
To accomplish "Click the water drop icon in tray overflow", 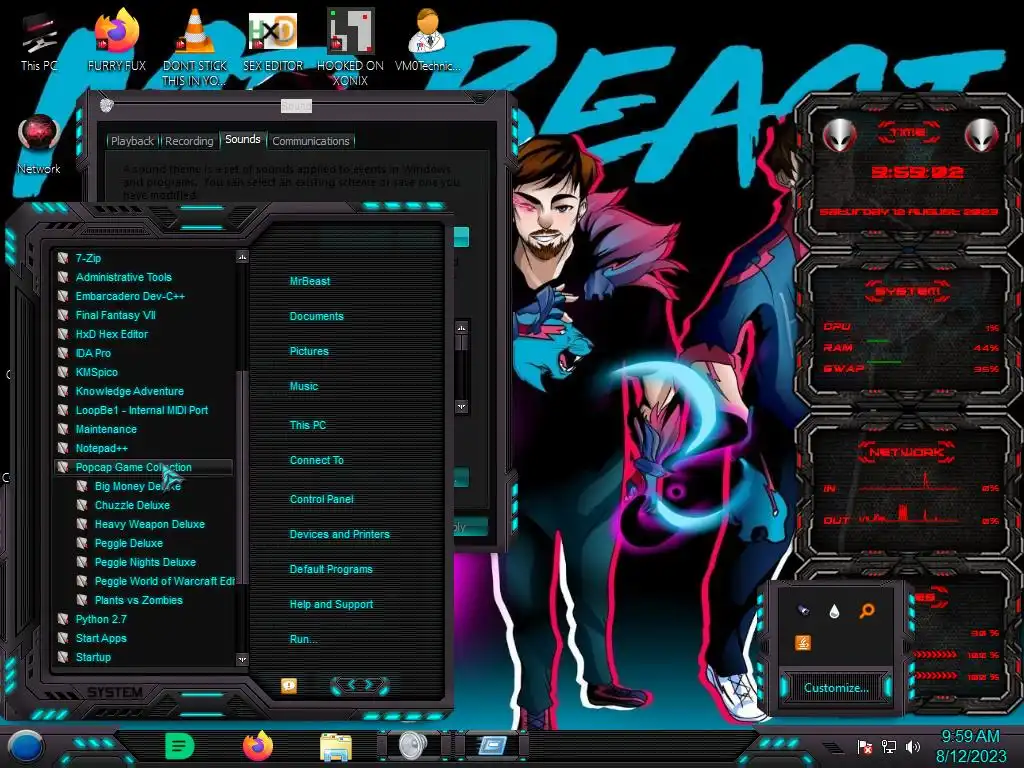I will (x=834, y=611).
